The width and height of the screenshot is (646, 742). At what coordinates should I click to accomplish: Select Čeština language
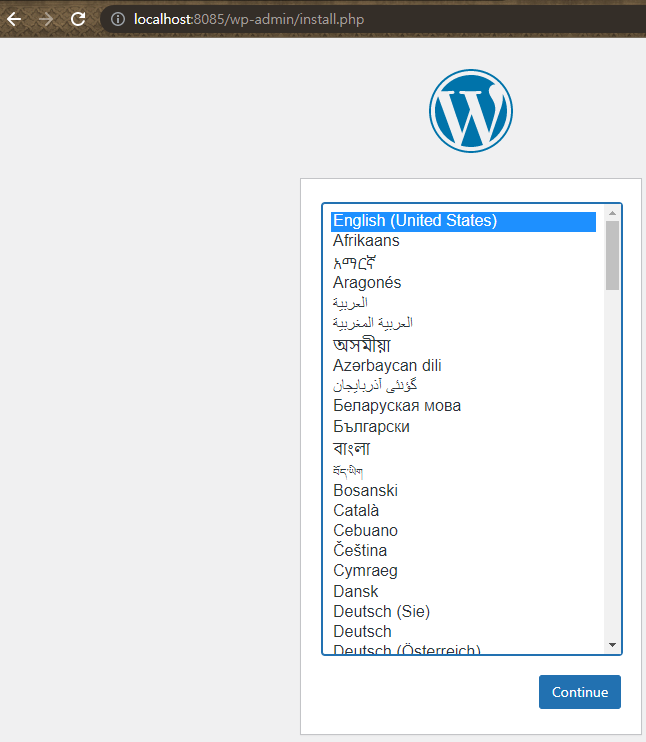463,550
